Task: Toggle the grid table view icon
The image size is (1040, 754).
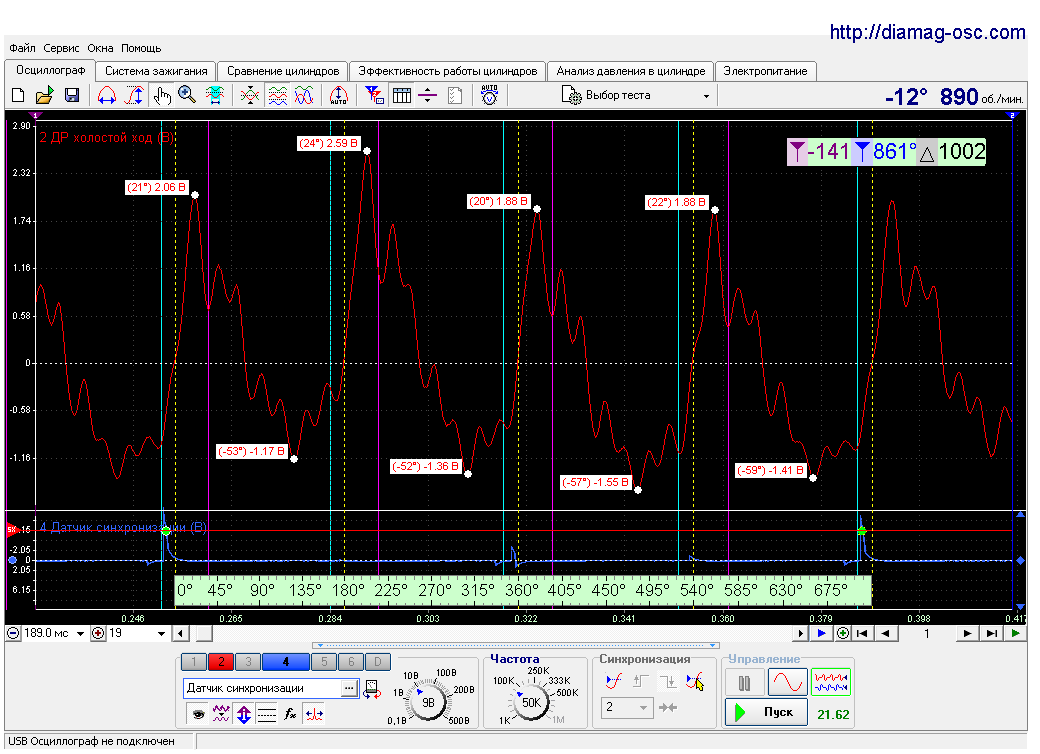Action: click(402, 95)
